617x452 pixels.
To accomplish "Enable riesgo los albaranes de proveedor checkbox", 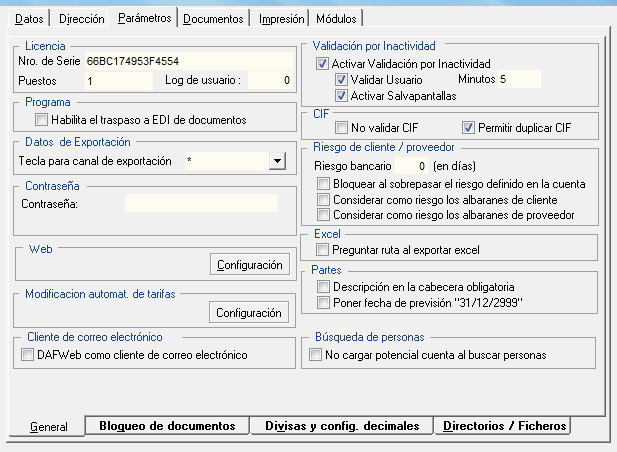I will click(x=323, y=215).
